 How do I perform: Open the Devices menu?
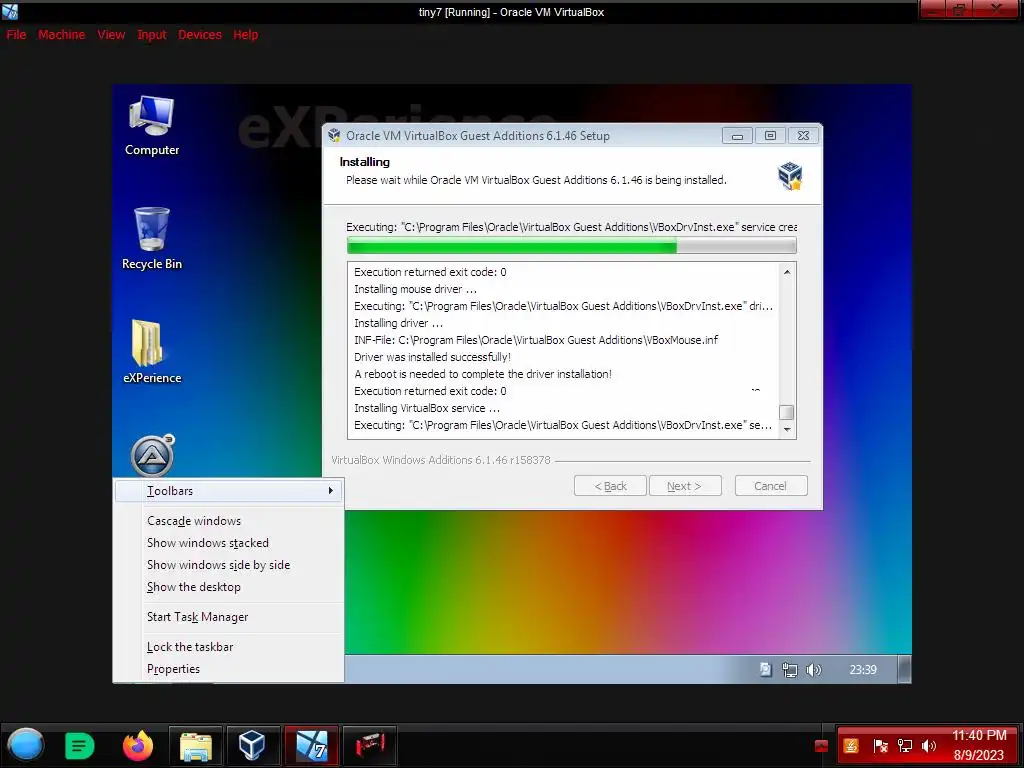[200, 35]
